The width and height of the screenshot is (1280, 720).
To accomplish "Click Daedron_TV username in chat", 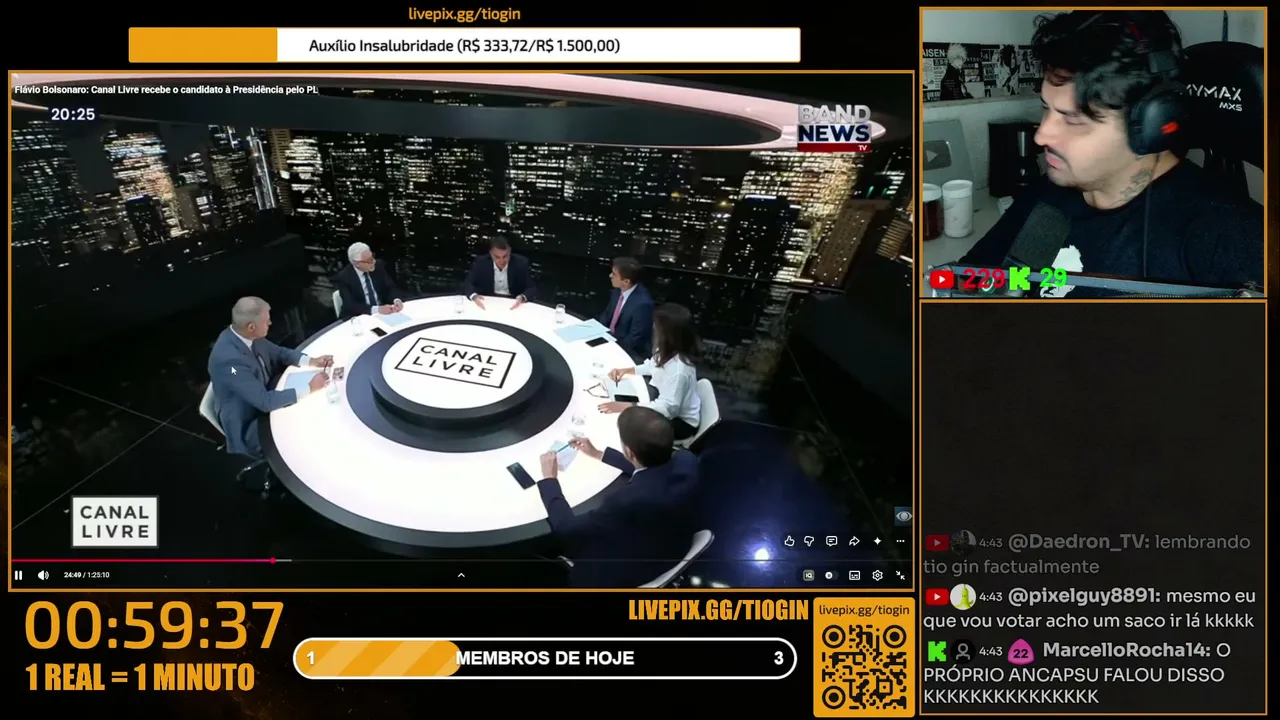I will coord(1078,542).
